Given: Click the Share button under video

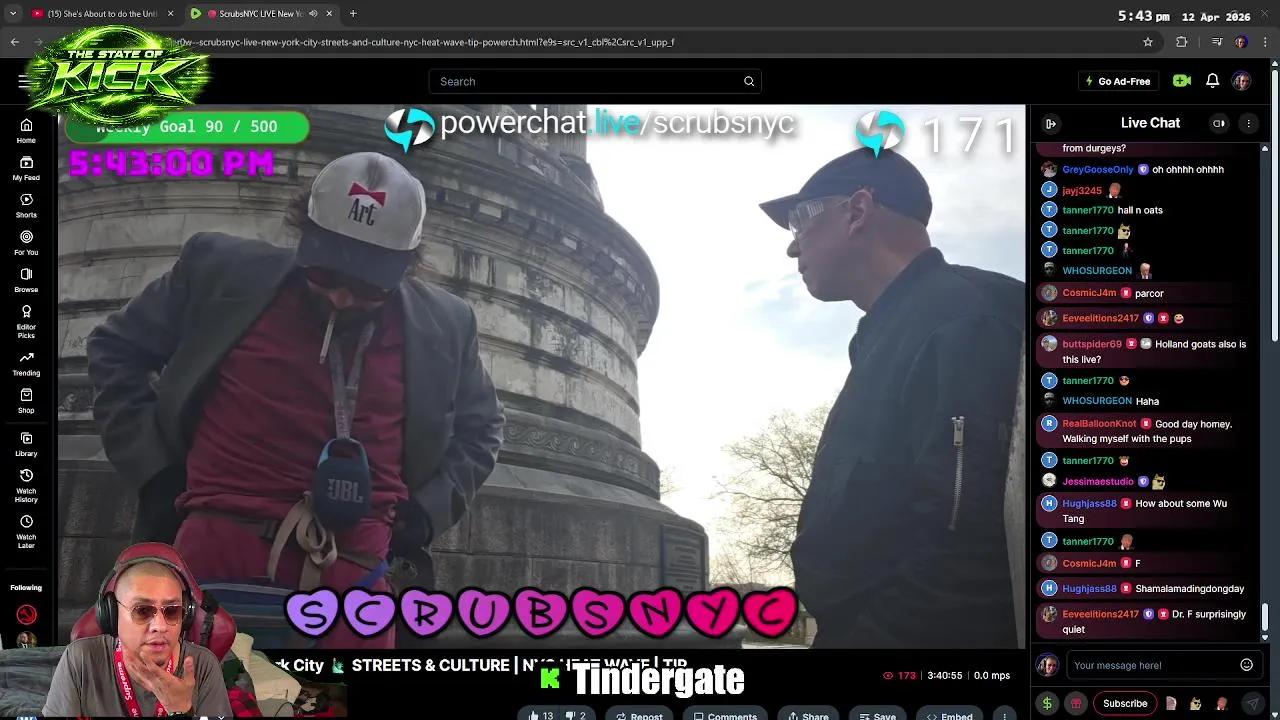Looking at the screenshot, I should [806, 716].
